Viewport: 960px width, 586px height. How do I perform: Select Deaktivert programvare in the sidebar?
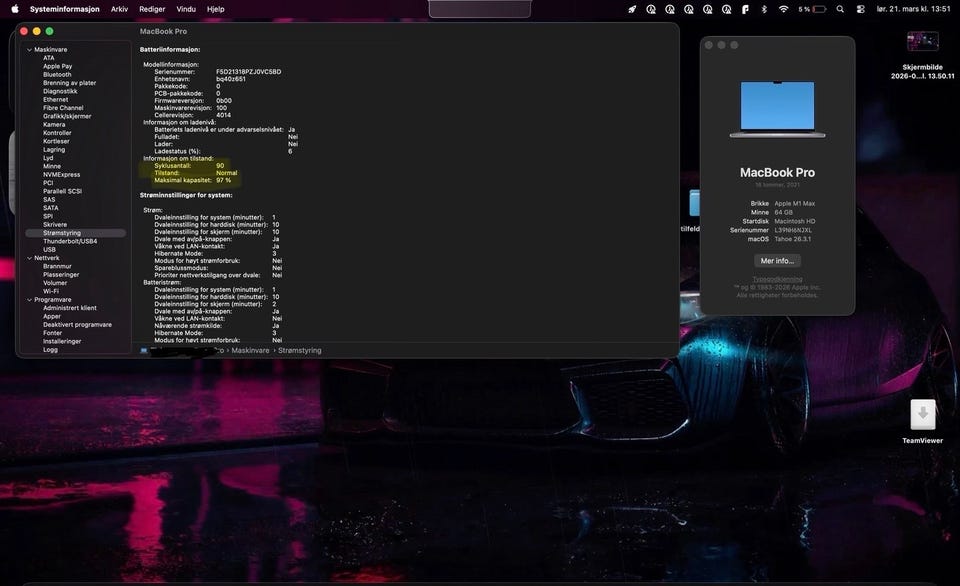[77, 325]
